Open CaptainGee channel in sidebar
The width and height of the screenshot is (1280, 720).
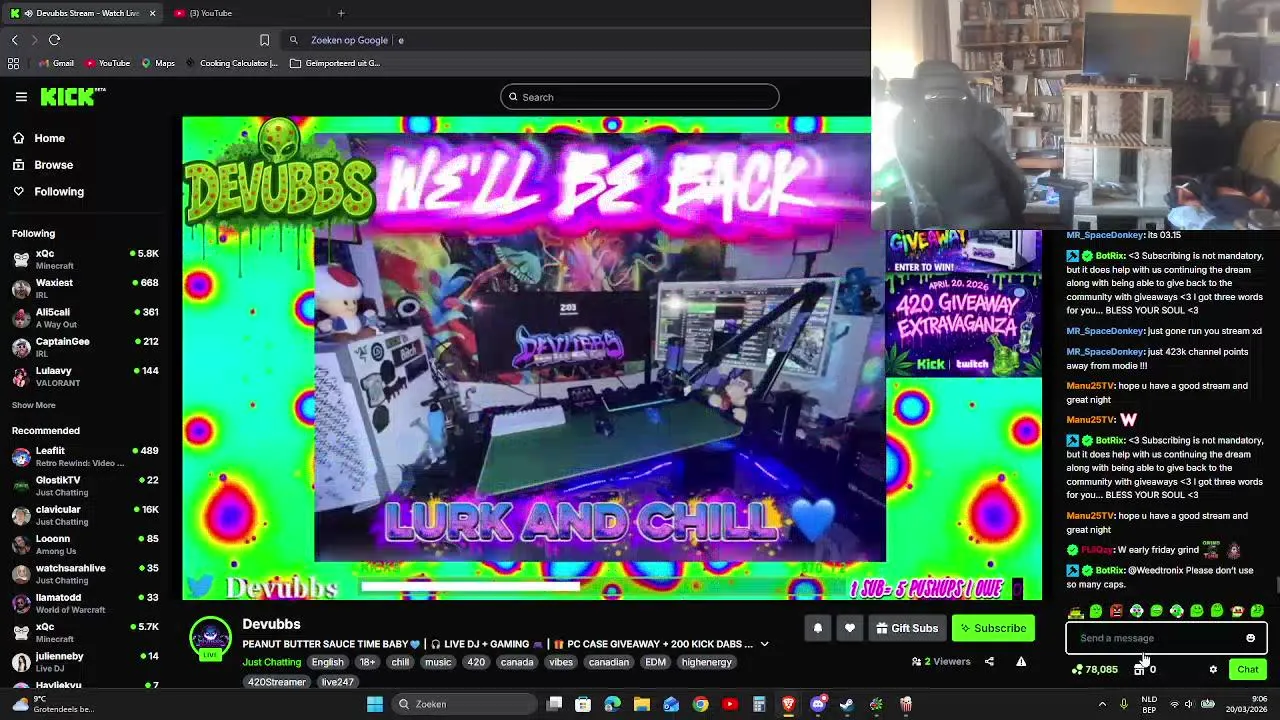tap(85, 347)
